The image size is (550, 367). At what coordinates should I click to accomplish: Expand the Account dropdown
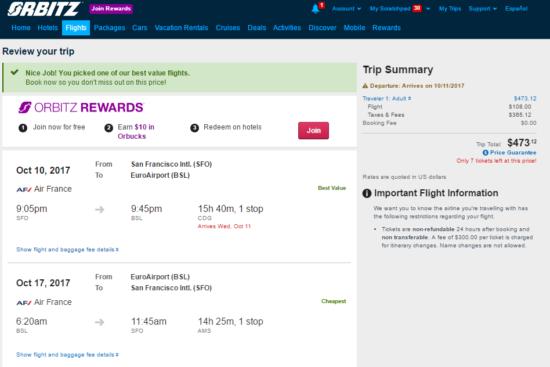[x=347, y=9]
